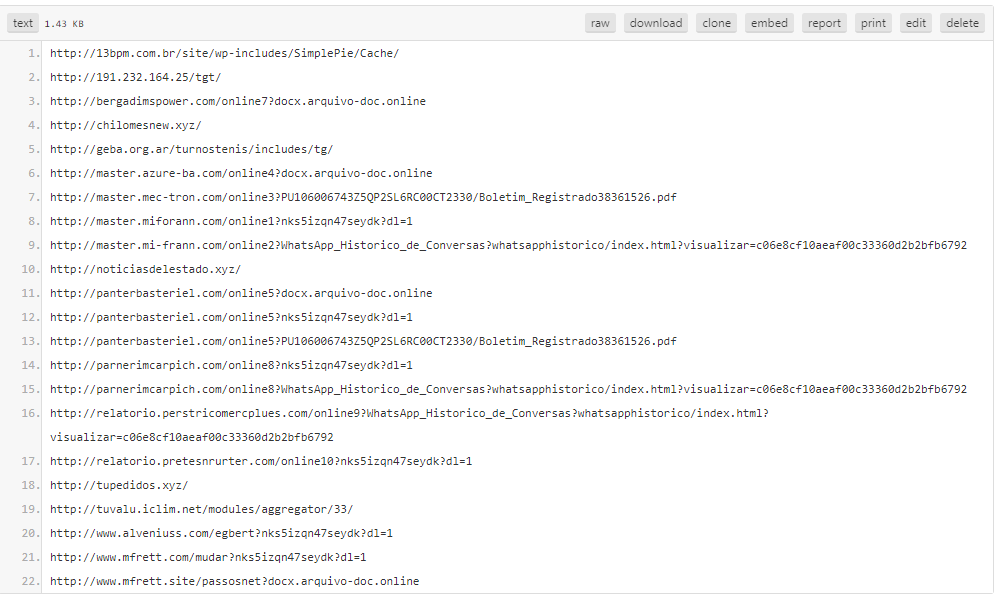Click line number 22 in gutter
This screenshot has height=607, width=999.
30,582
